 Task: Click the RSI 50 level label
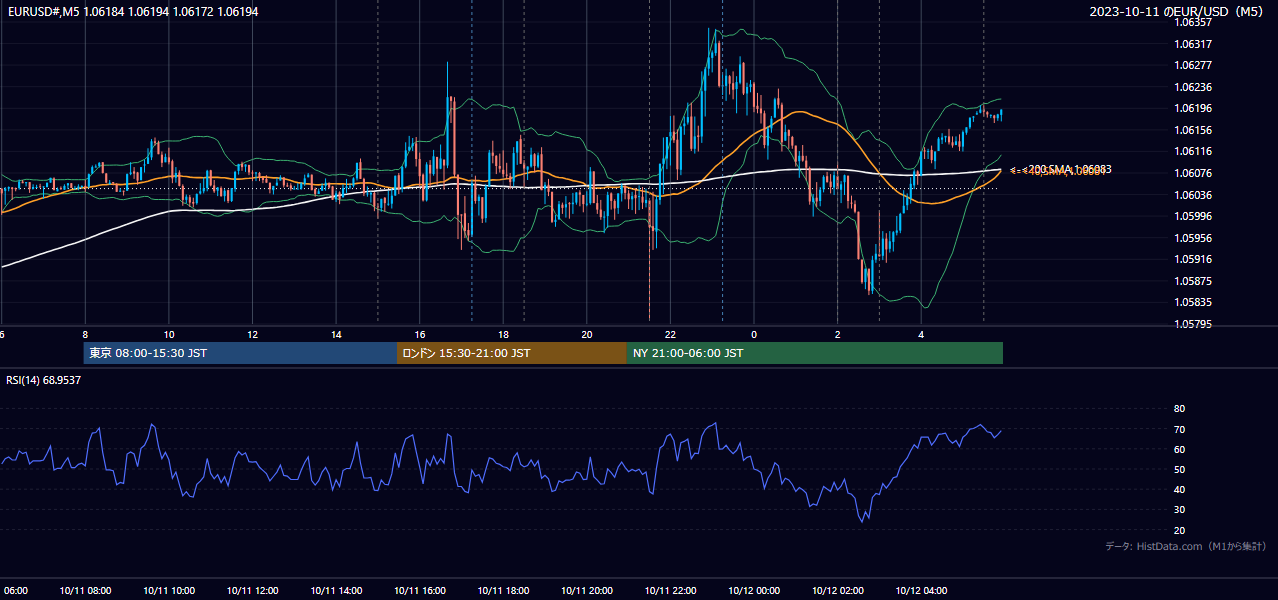(1179, 469)
